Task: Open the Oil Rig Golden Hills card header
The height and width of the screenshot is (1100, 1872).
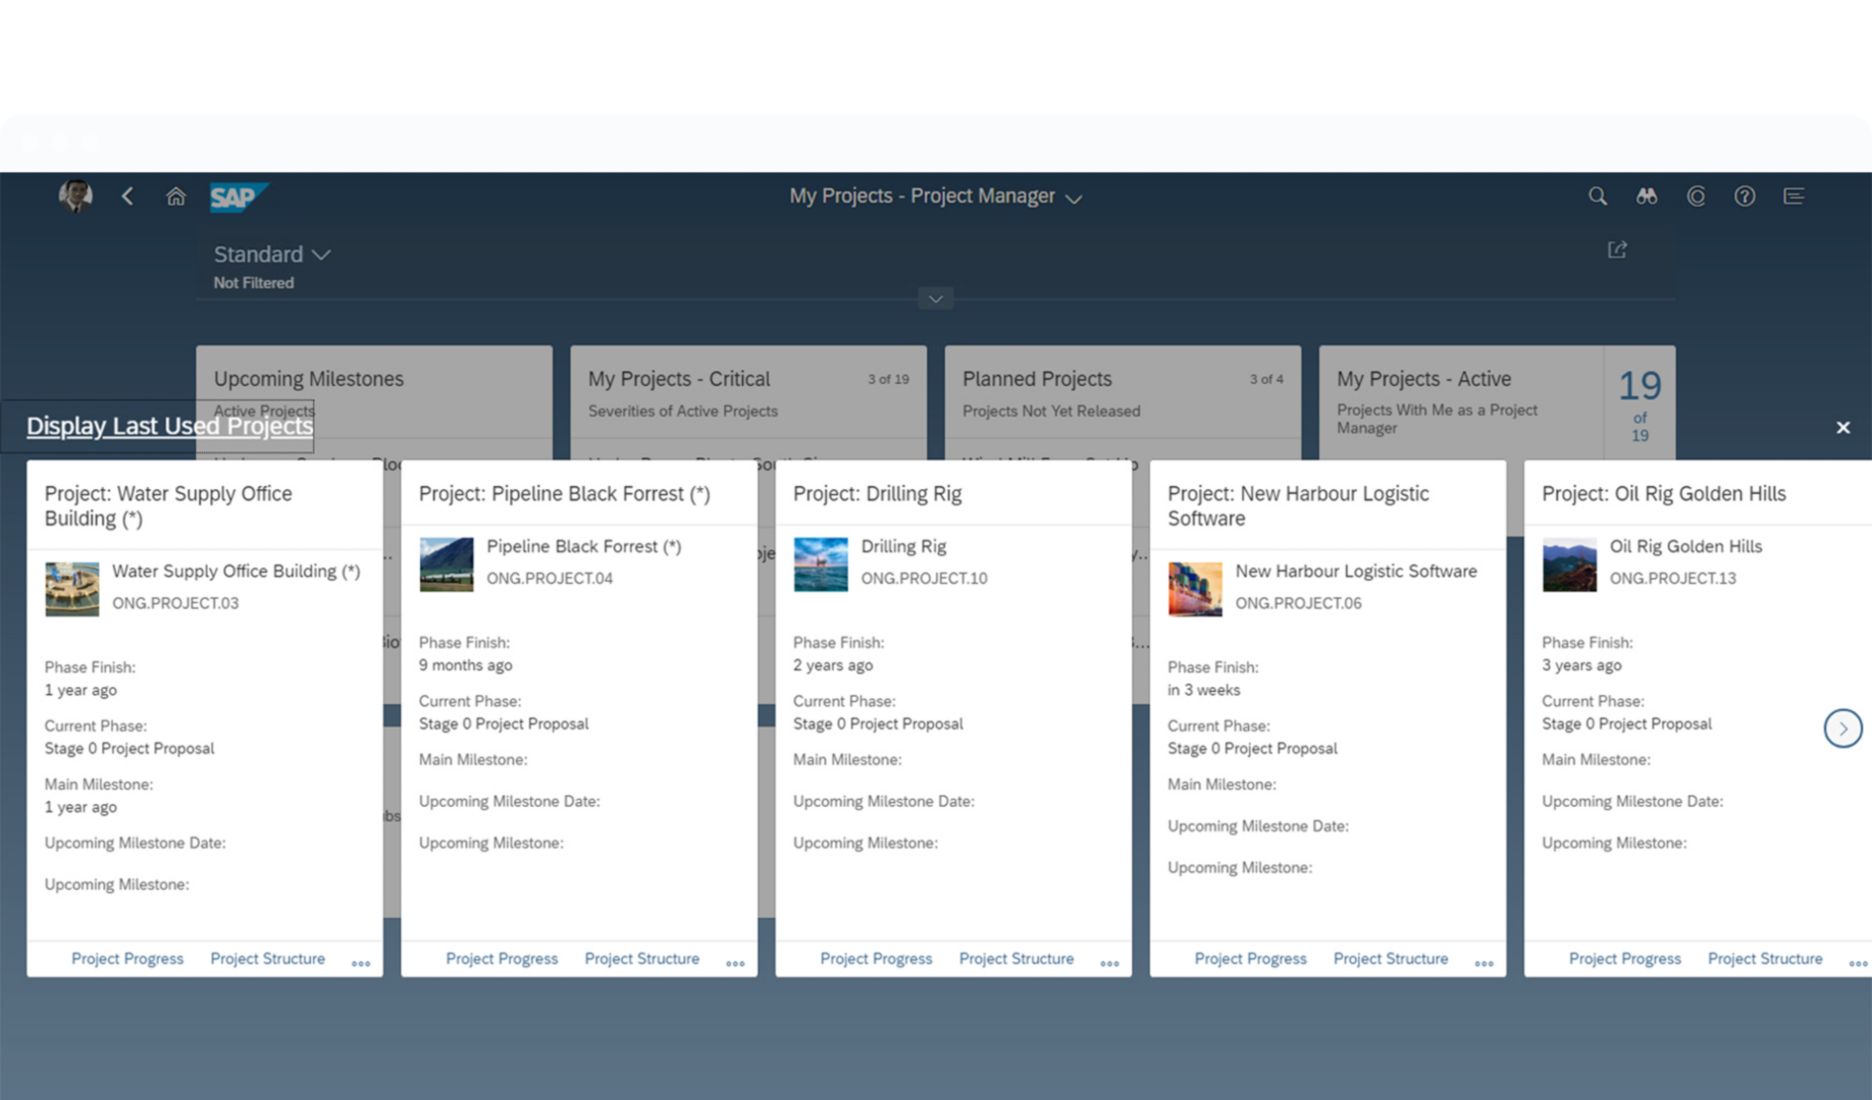Action: pyautogui.click(x=1663, y=494)
